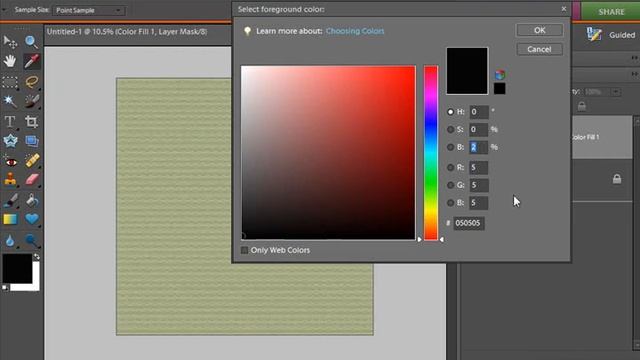Click the H hue value field
640x360 pixels.
(x=478, y=112)
